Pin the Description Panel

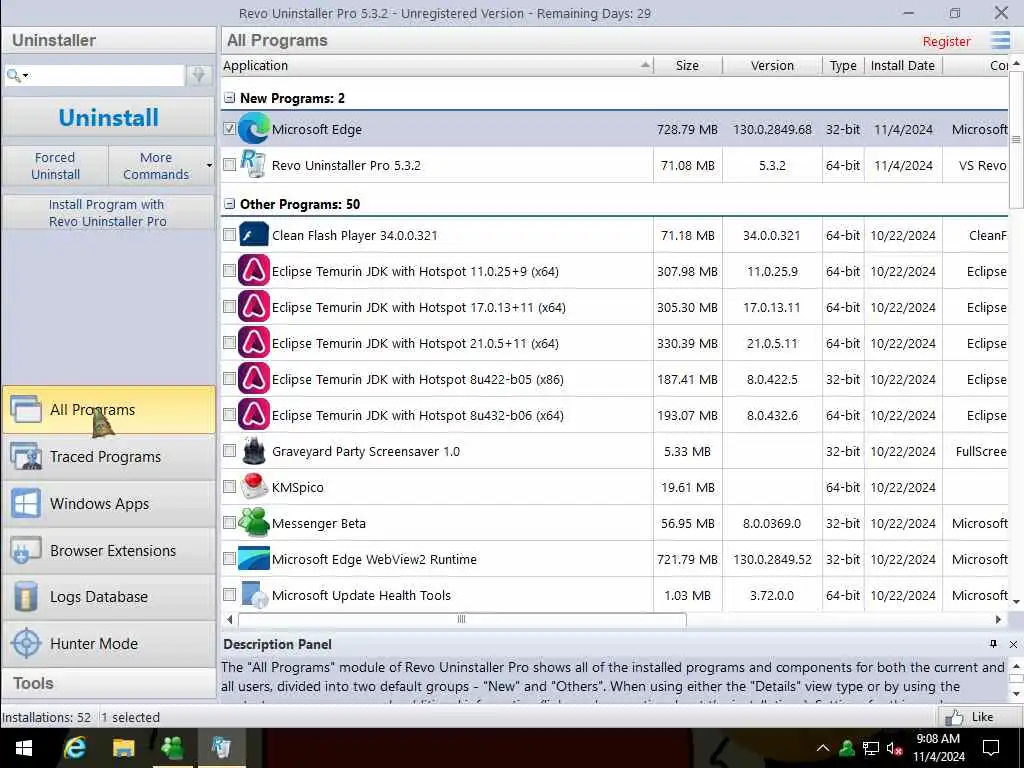pos(993,644)
